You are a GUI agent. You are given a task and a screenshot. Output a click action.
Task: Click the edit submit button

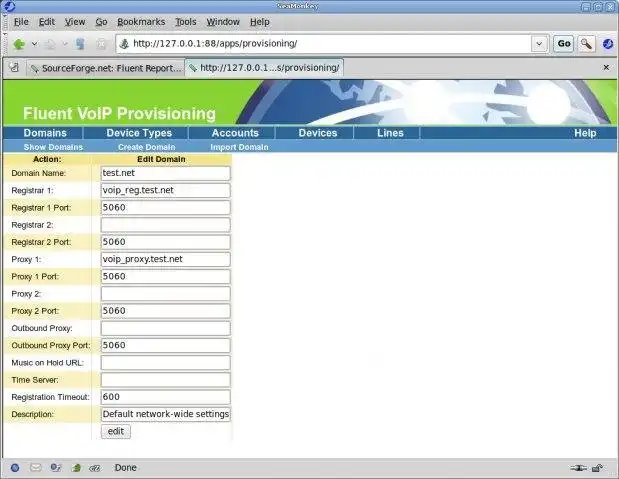point(116,431)
